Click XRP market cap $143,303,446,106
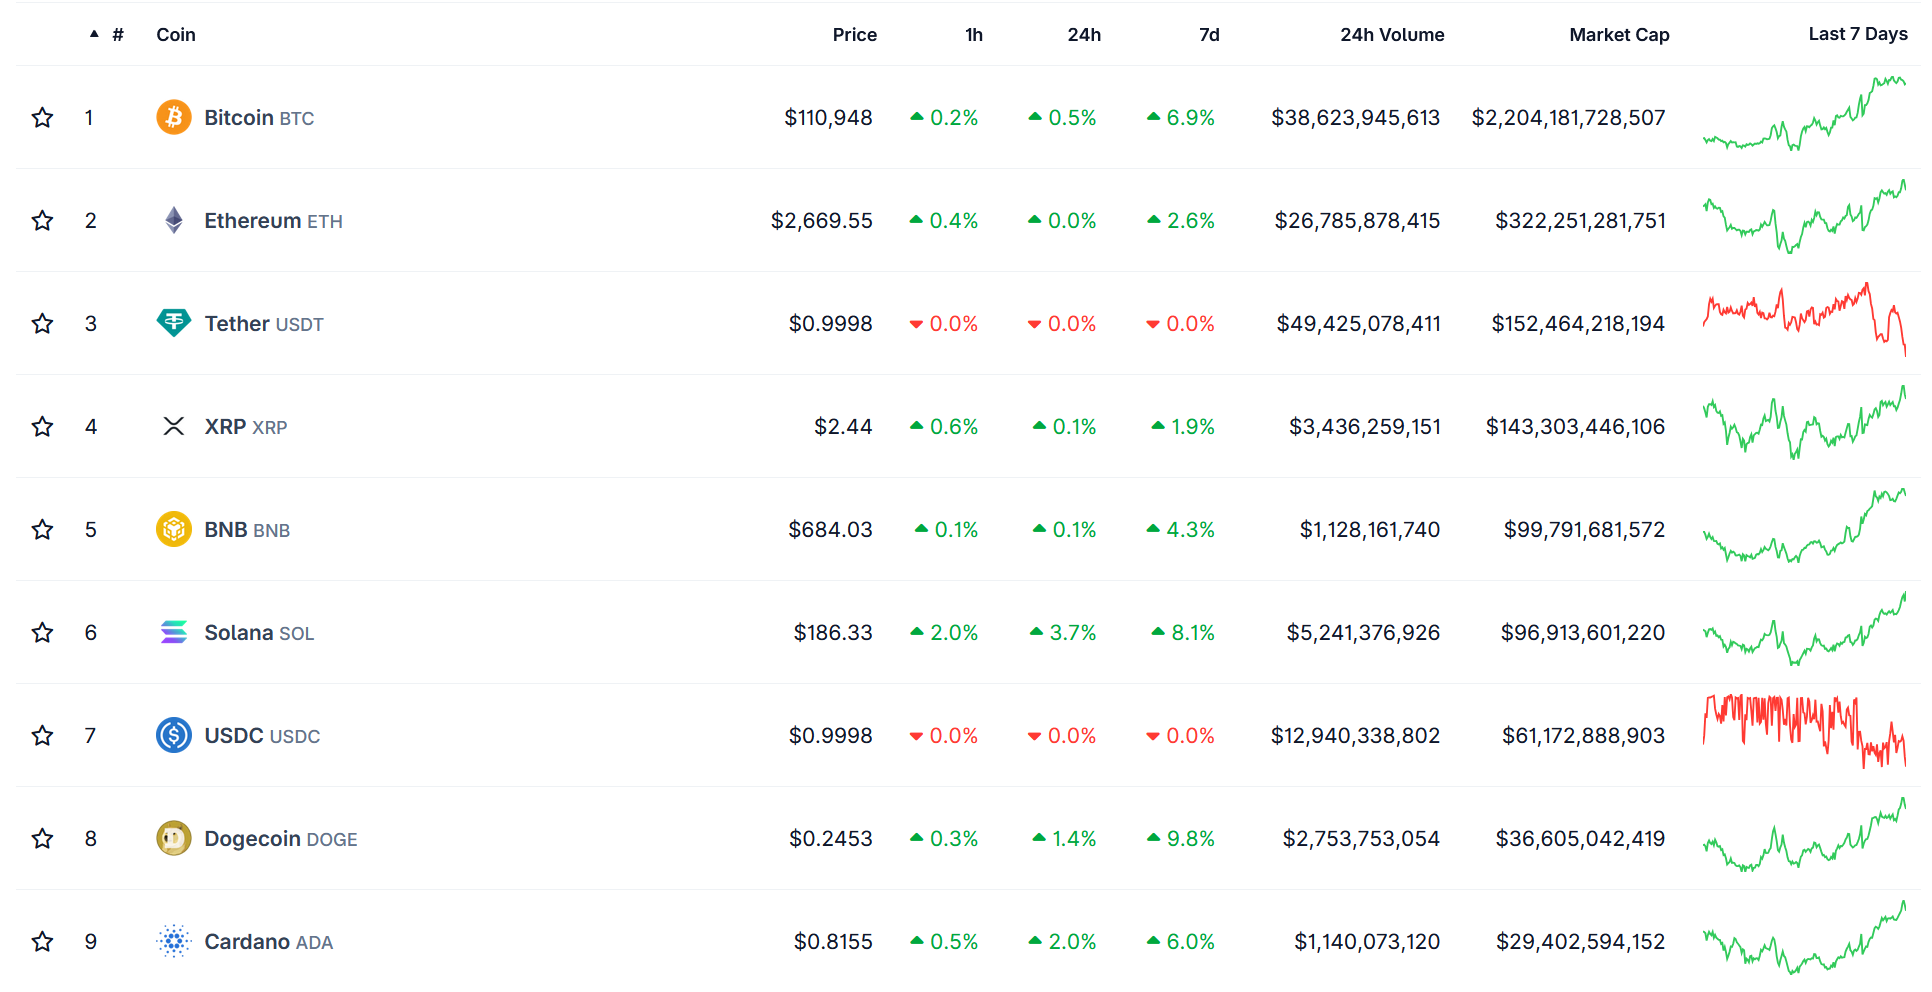Image resolution: width=1932 pixels, height=992 pixels. (x=1575, y=427)
